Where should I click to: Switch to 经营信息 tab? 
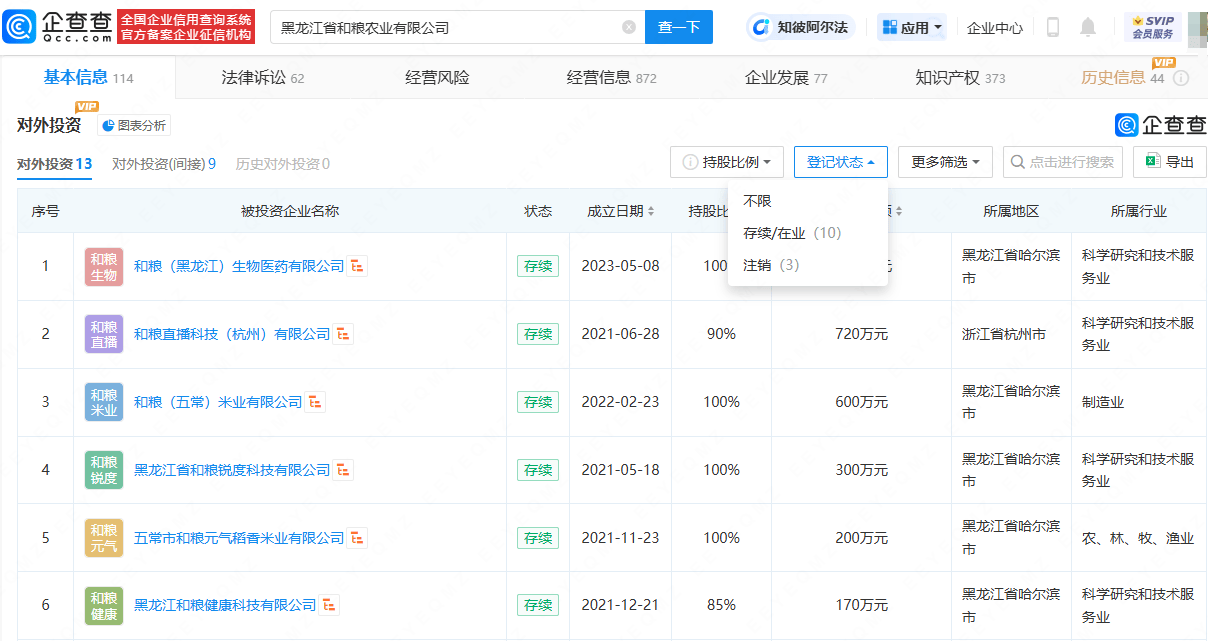[x=611, y=78]
